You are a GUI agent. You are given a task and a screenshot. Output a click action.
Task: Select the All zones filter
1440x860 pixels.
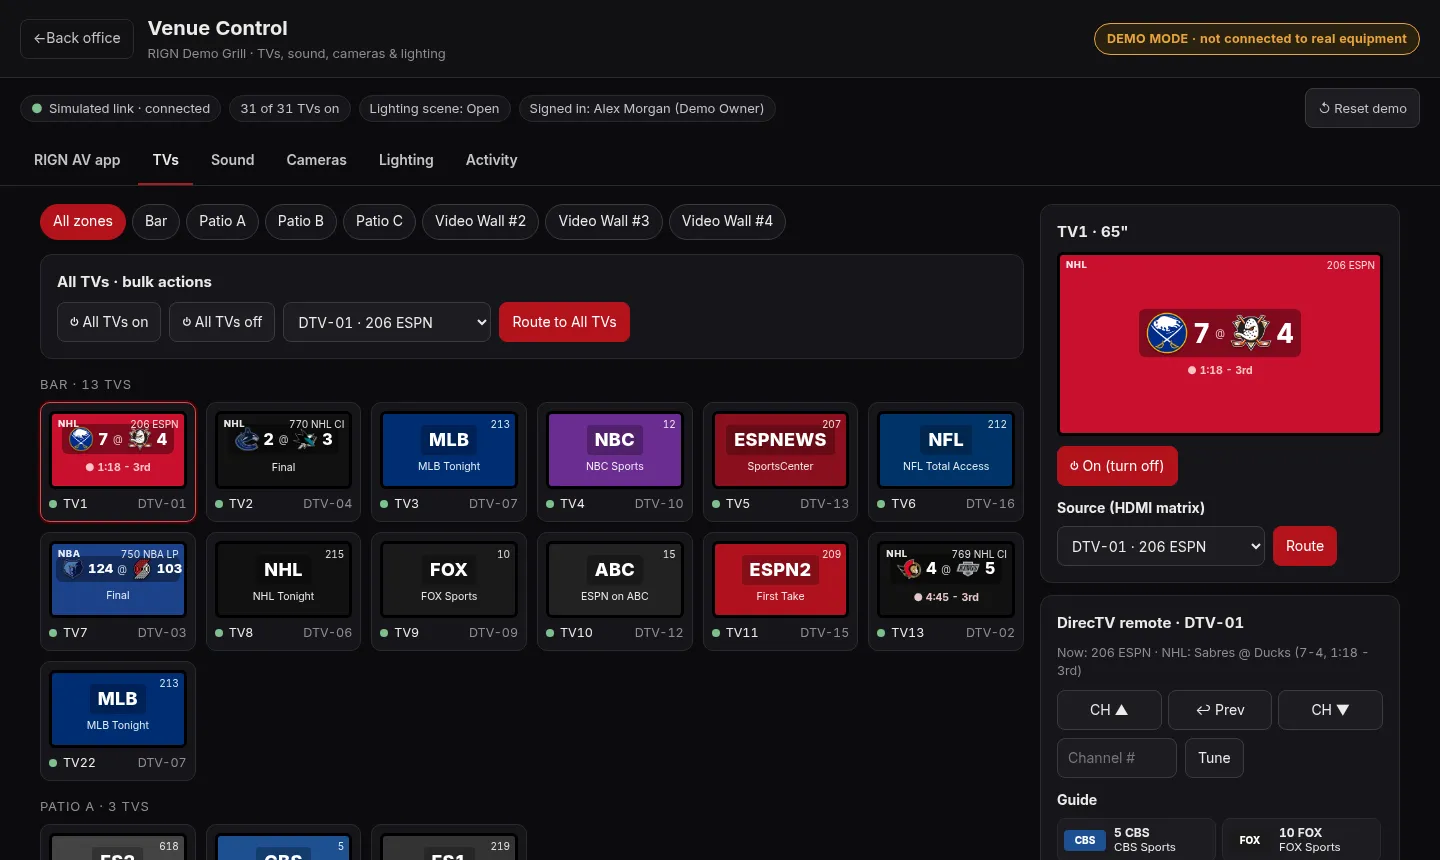tap(83, 221)
